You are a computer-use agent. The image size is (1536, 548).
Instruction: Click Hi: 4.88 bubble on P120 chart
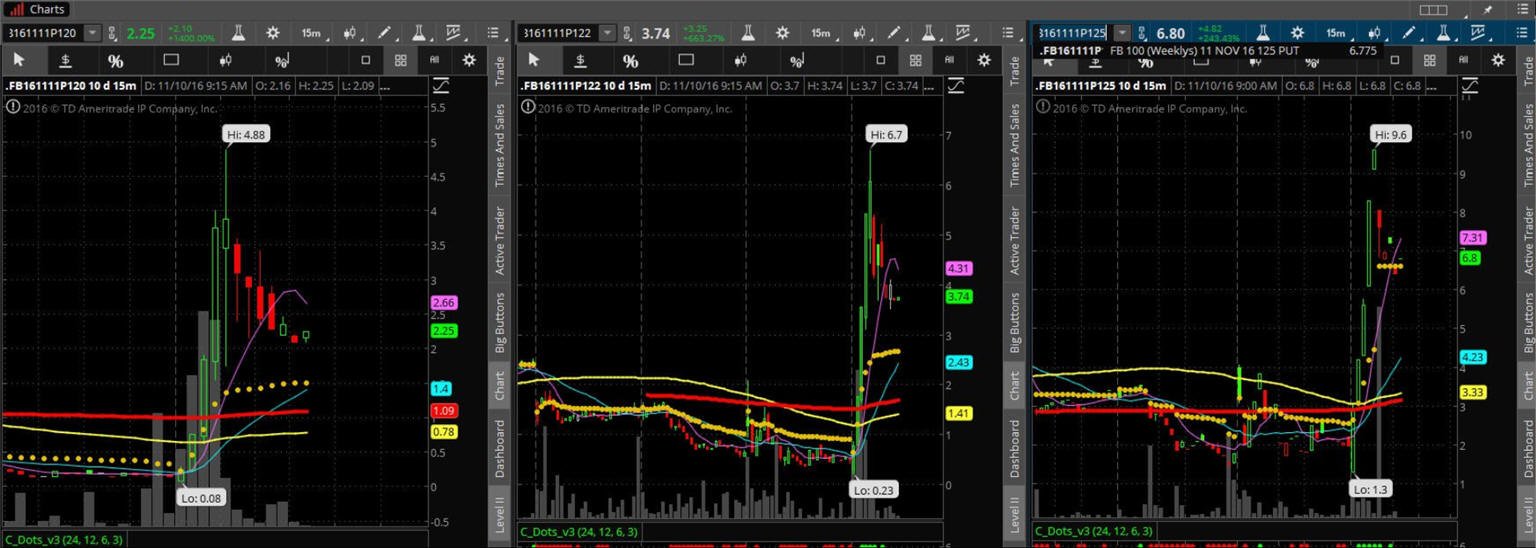[246, 132]
